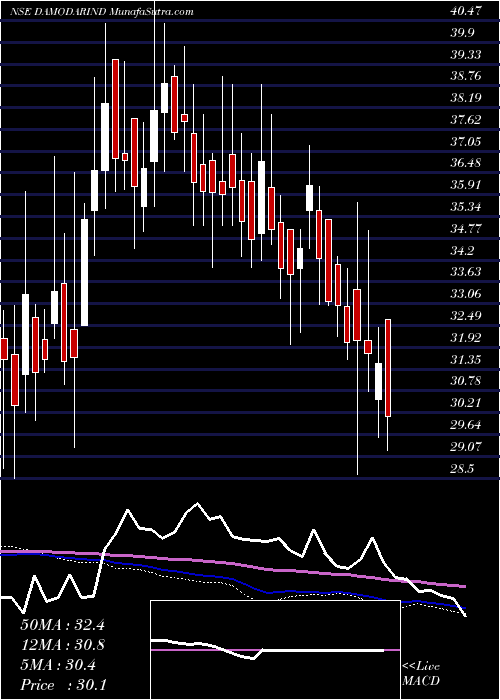Click the <<Live MACD label
The image size is (500, 700).
point(421,674)
